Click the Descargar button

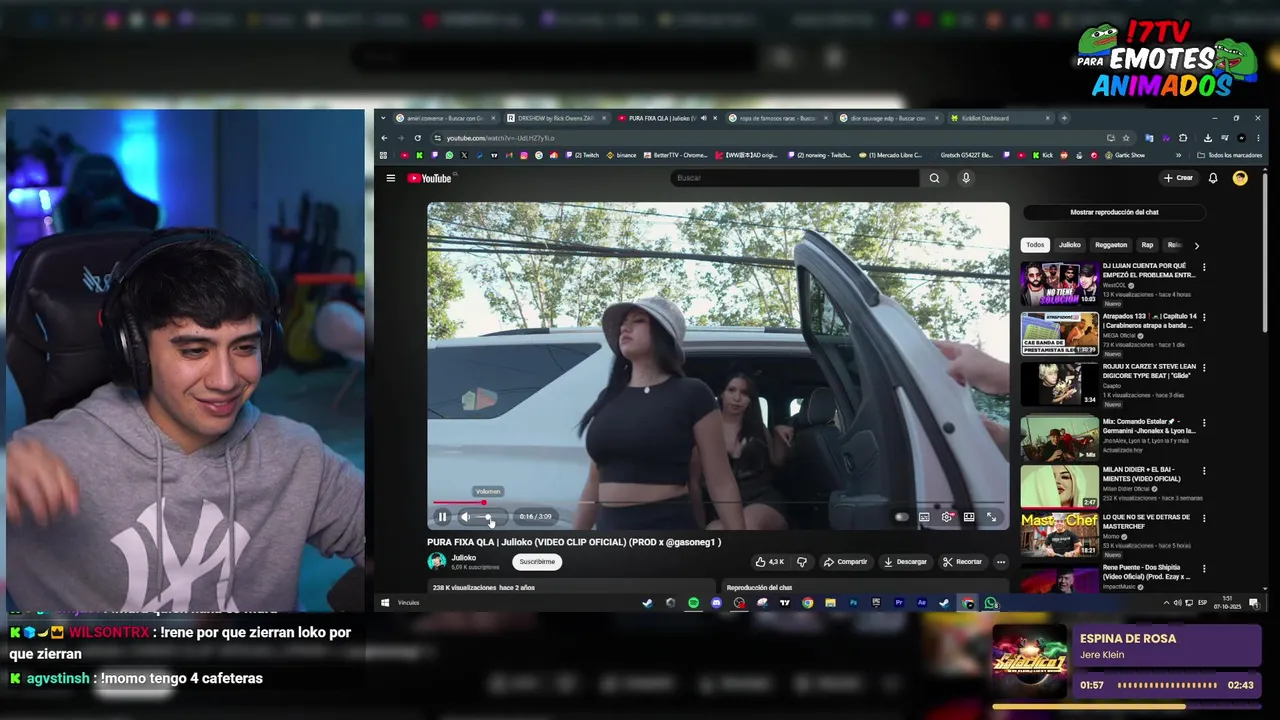click(x=905, y=562)
